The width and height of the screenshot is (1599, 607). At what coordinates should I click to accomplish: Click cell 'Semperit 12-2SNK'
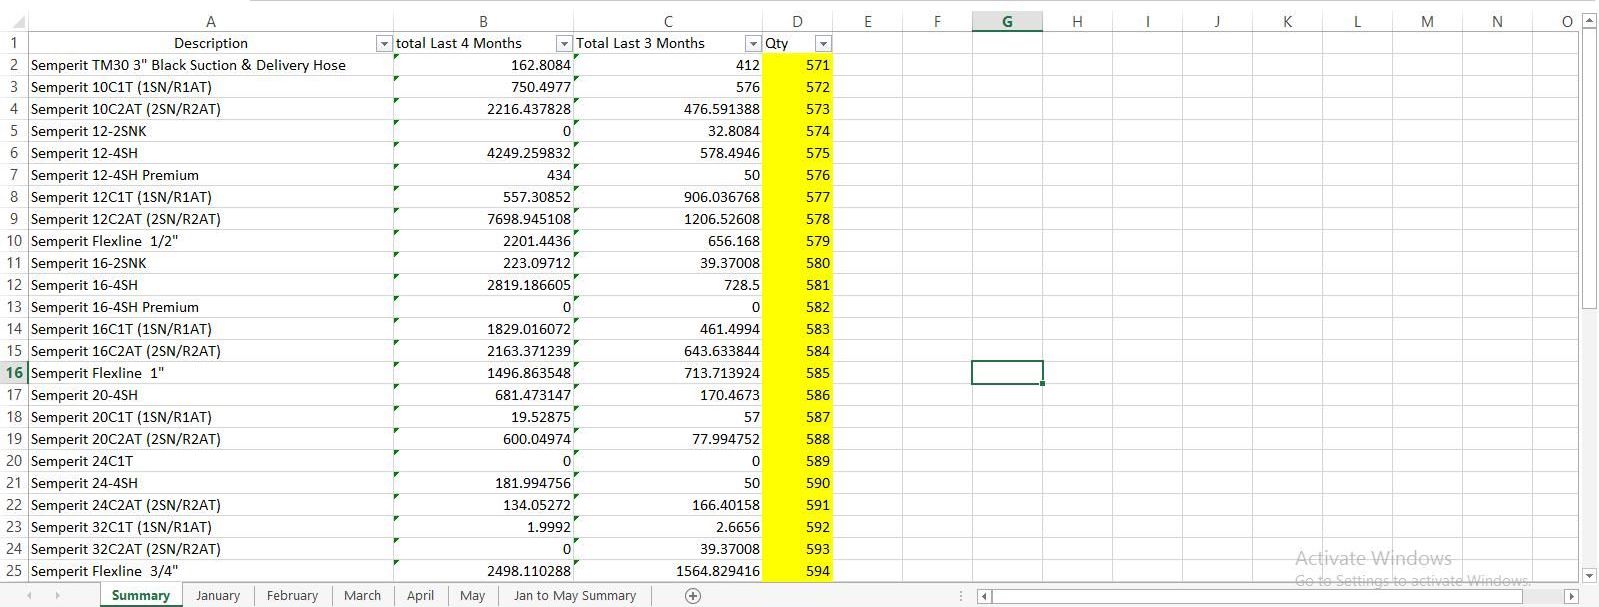[210, 131]
